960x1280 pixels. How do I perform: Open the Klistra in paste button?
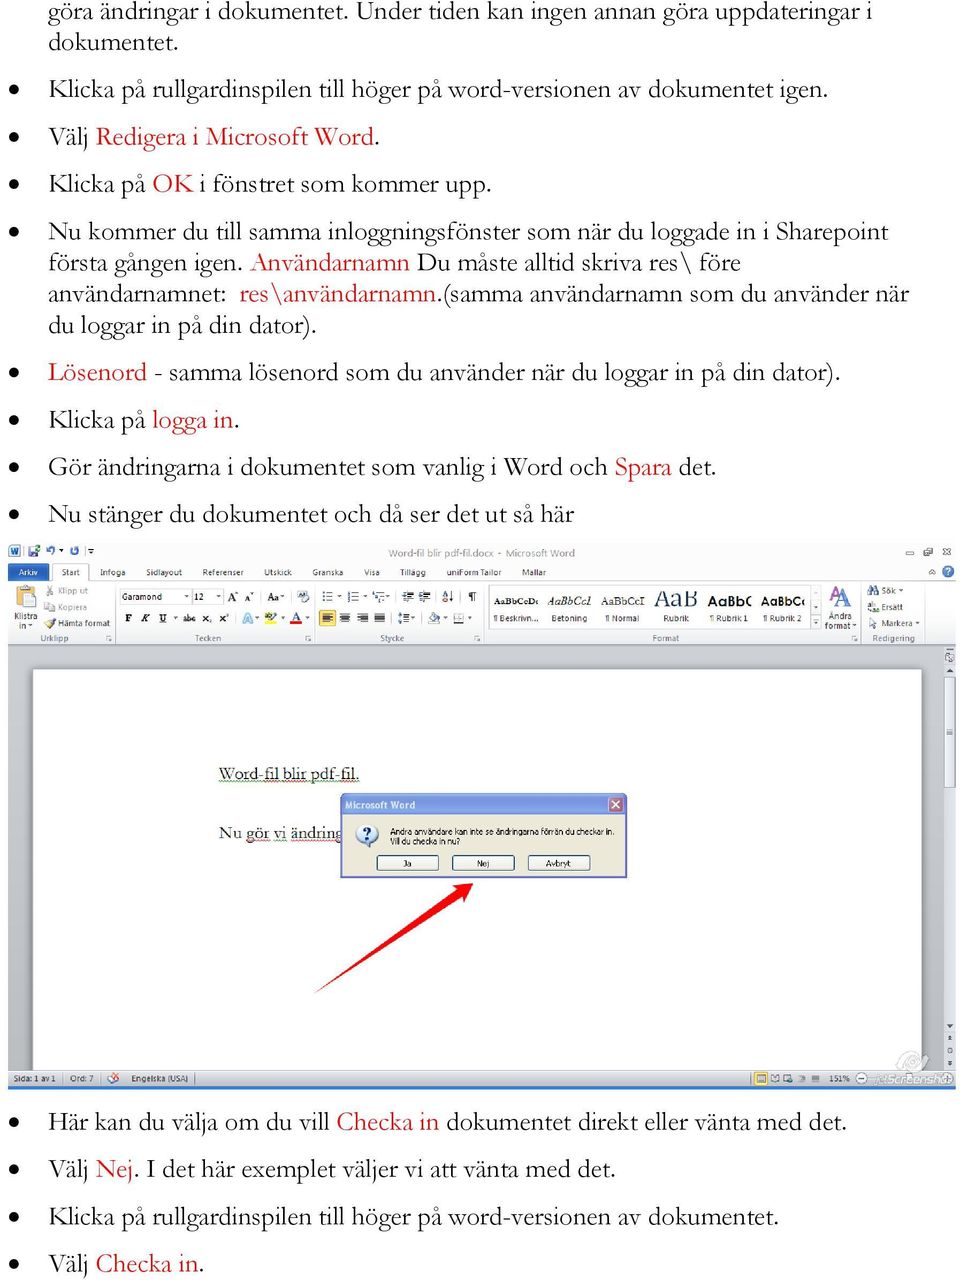point(25,607)
